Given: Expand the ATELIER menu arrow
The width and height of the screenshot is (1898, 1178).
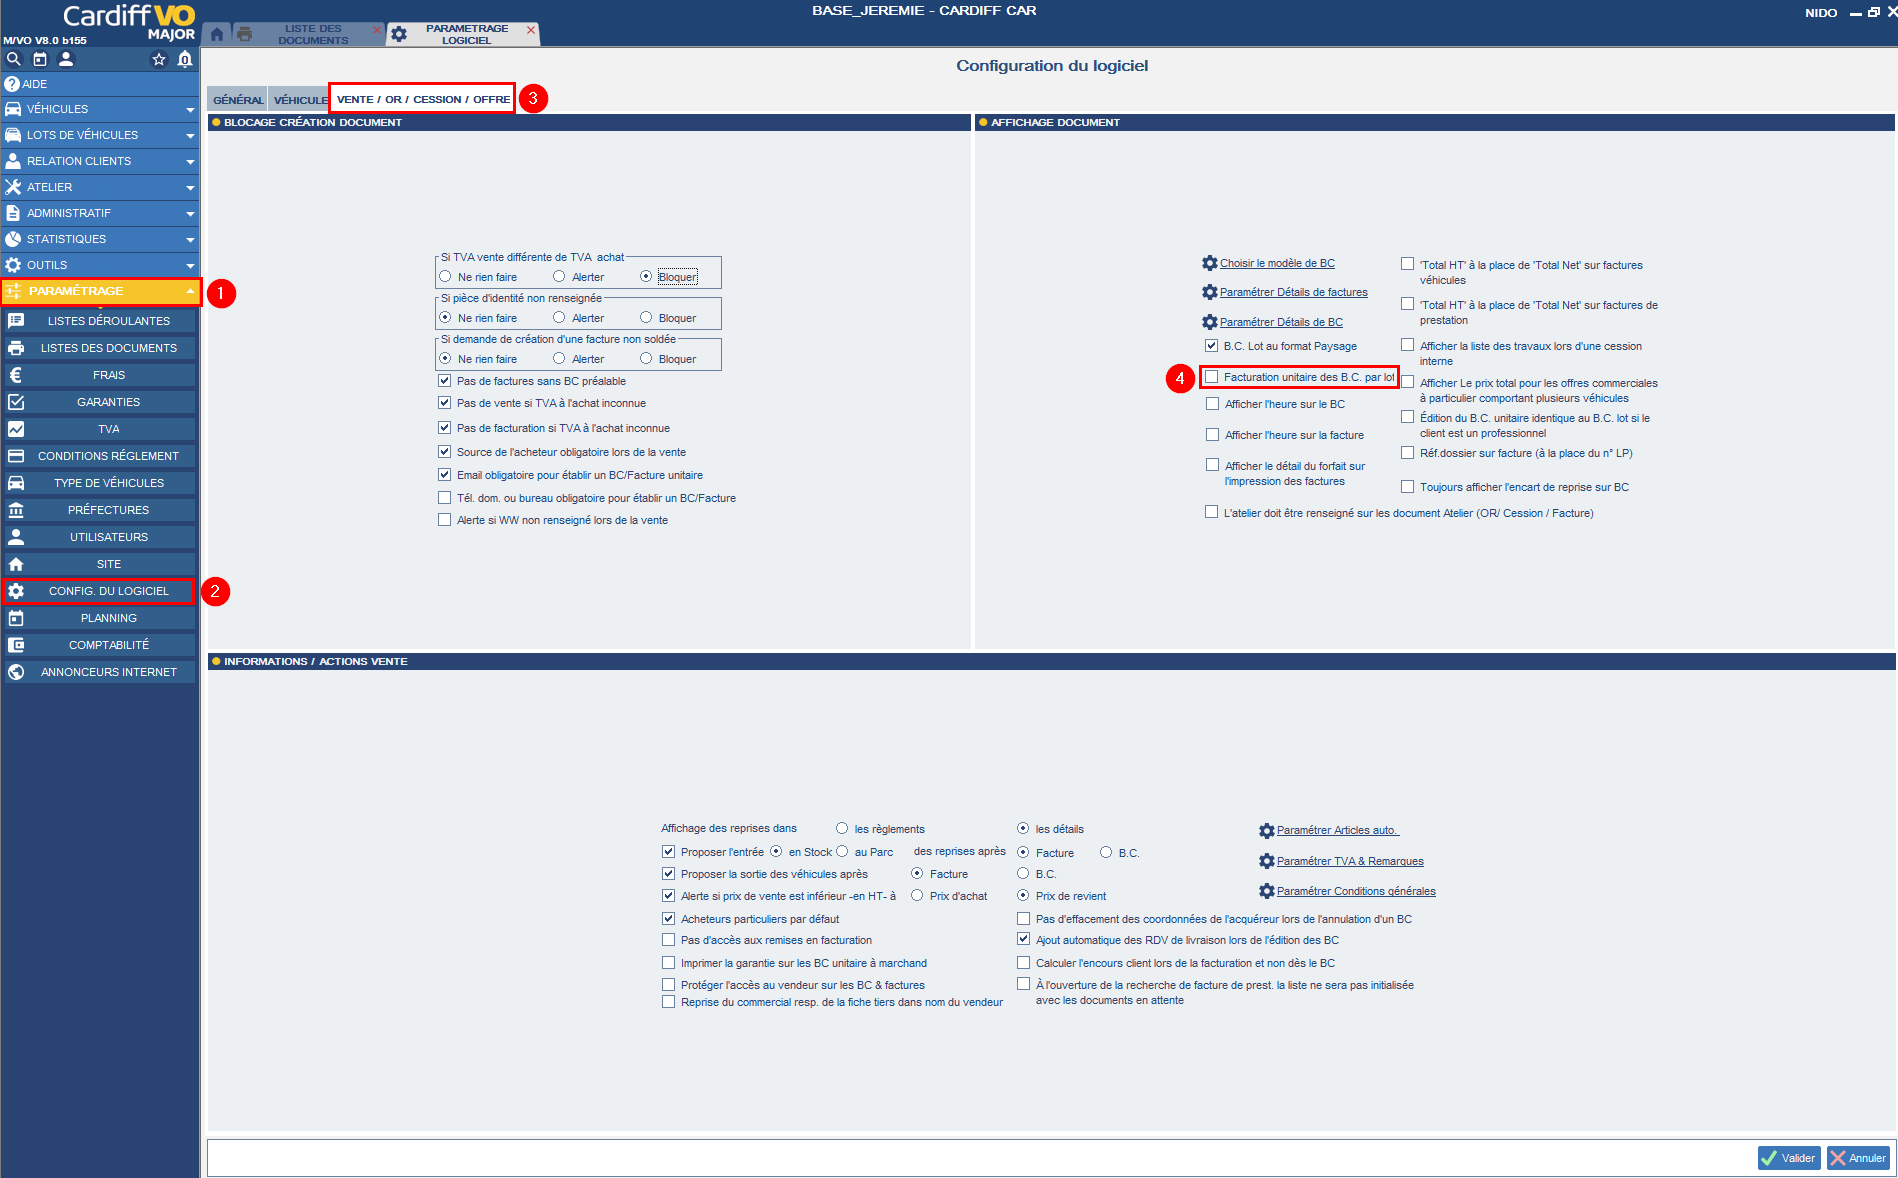Looking at the screenshot, I should coord(190,188).
